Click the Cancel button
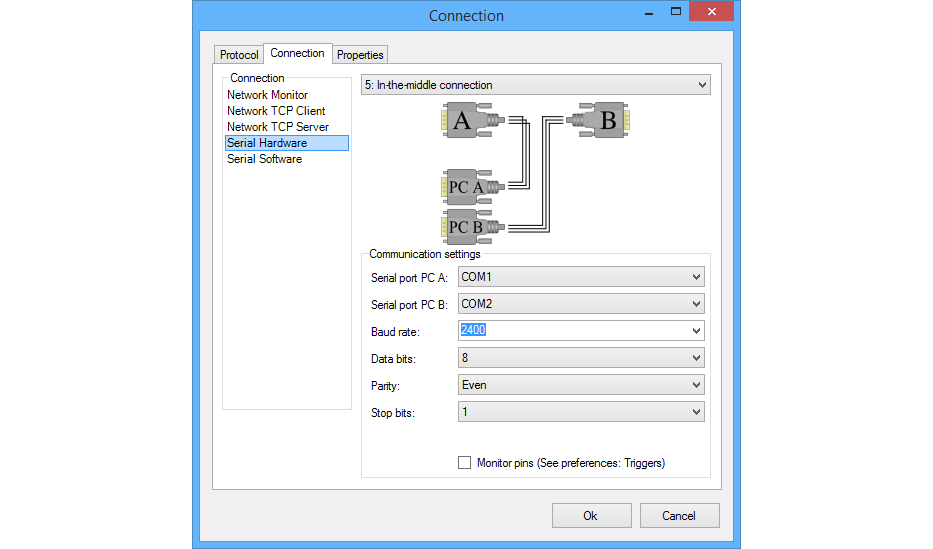This screenshot has width=933, height=549. click(680, 516)
